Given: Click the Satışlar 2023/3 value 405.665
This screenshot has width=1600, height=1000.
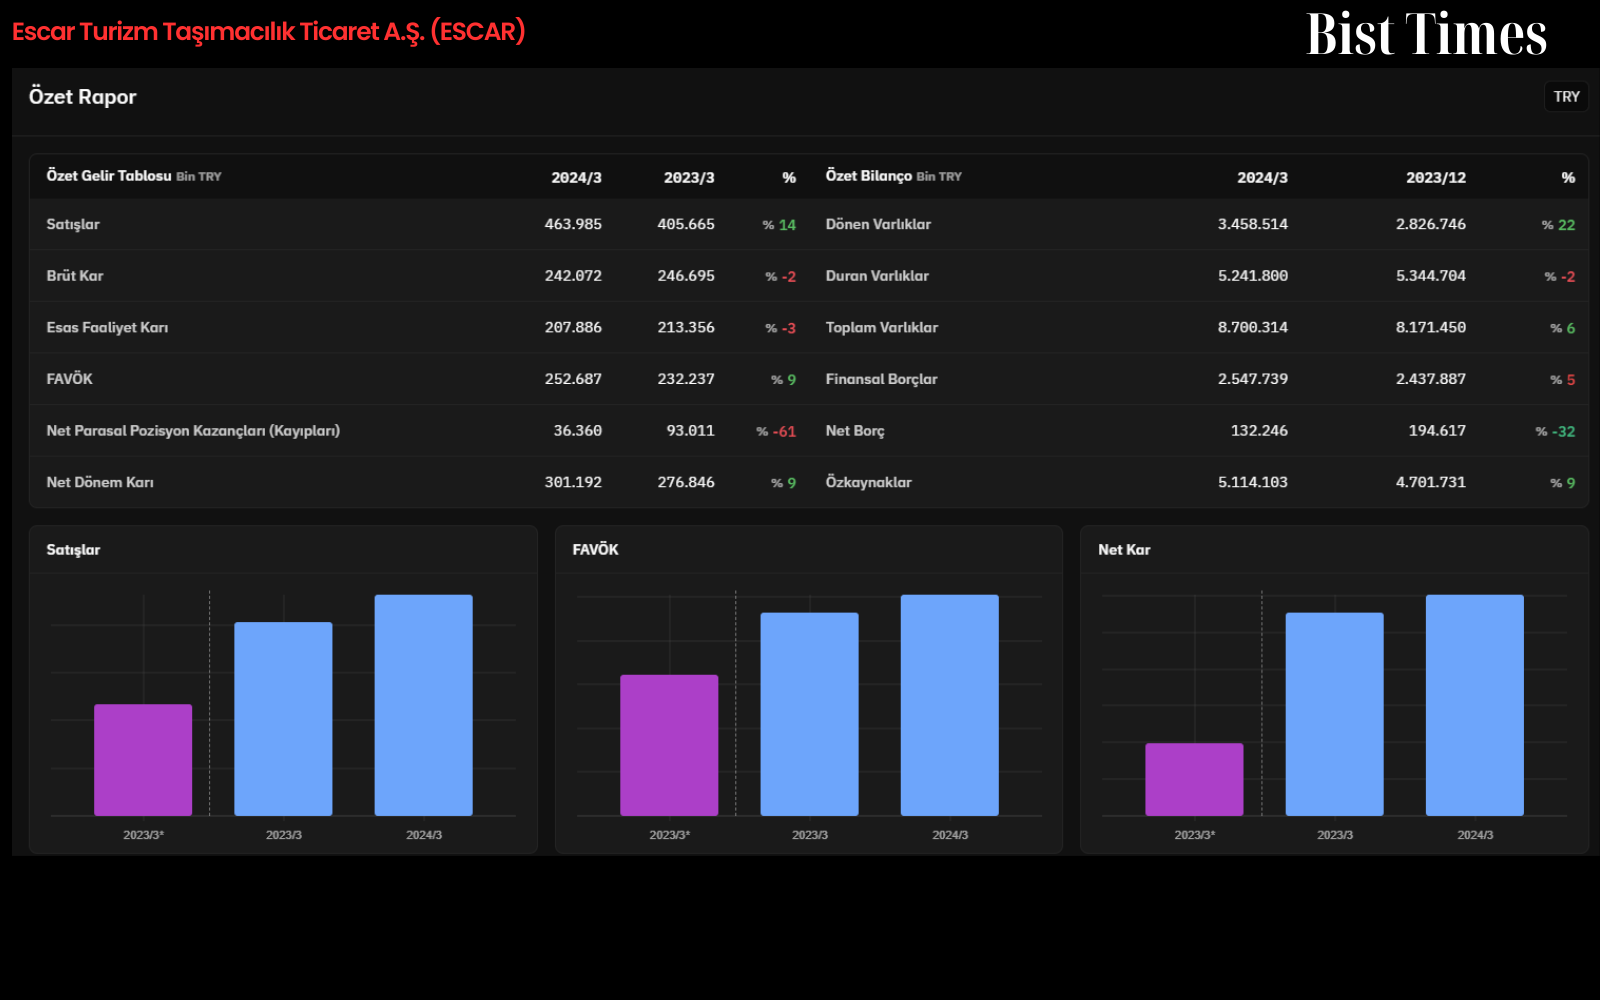Looking at the screenshot, I should [686, 224].
